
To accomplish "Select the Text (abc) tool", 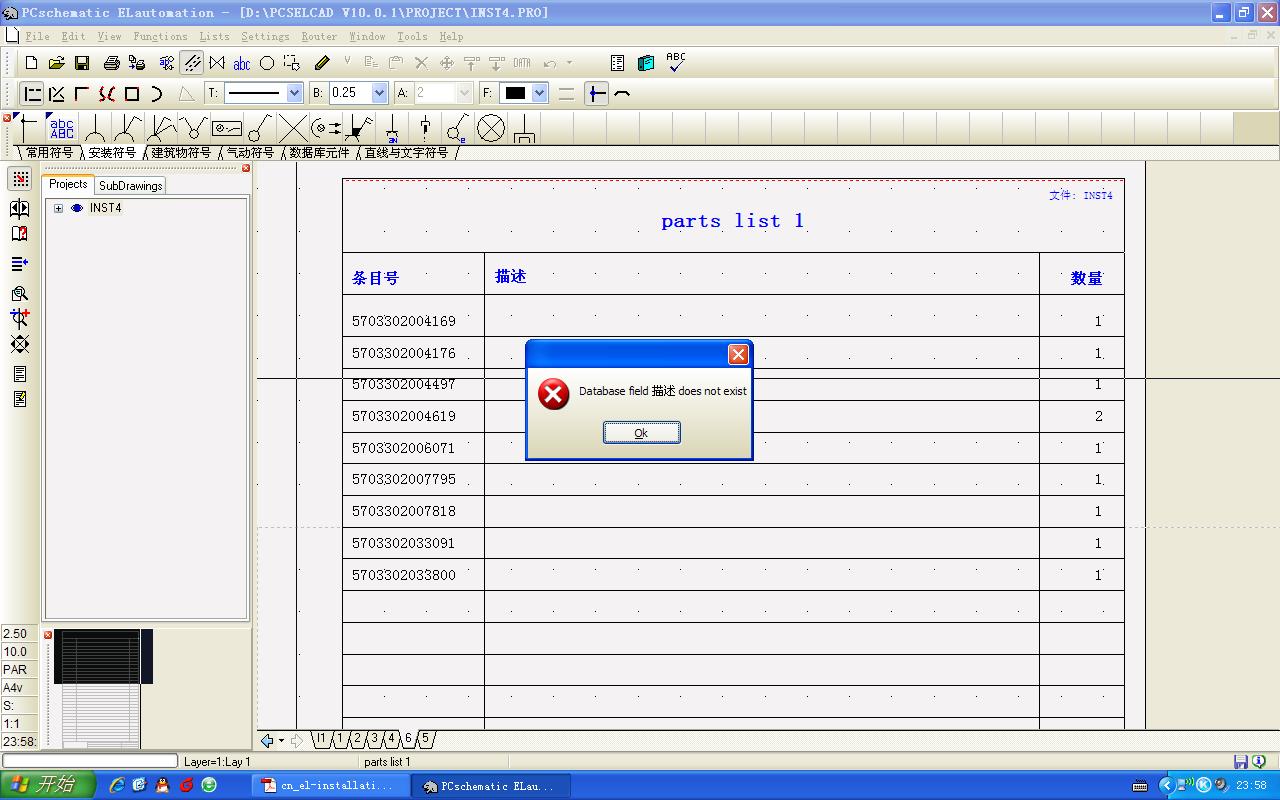I will [x=242, y=63].
